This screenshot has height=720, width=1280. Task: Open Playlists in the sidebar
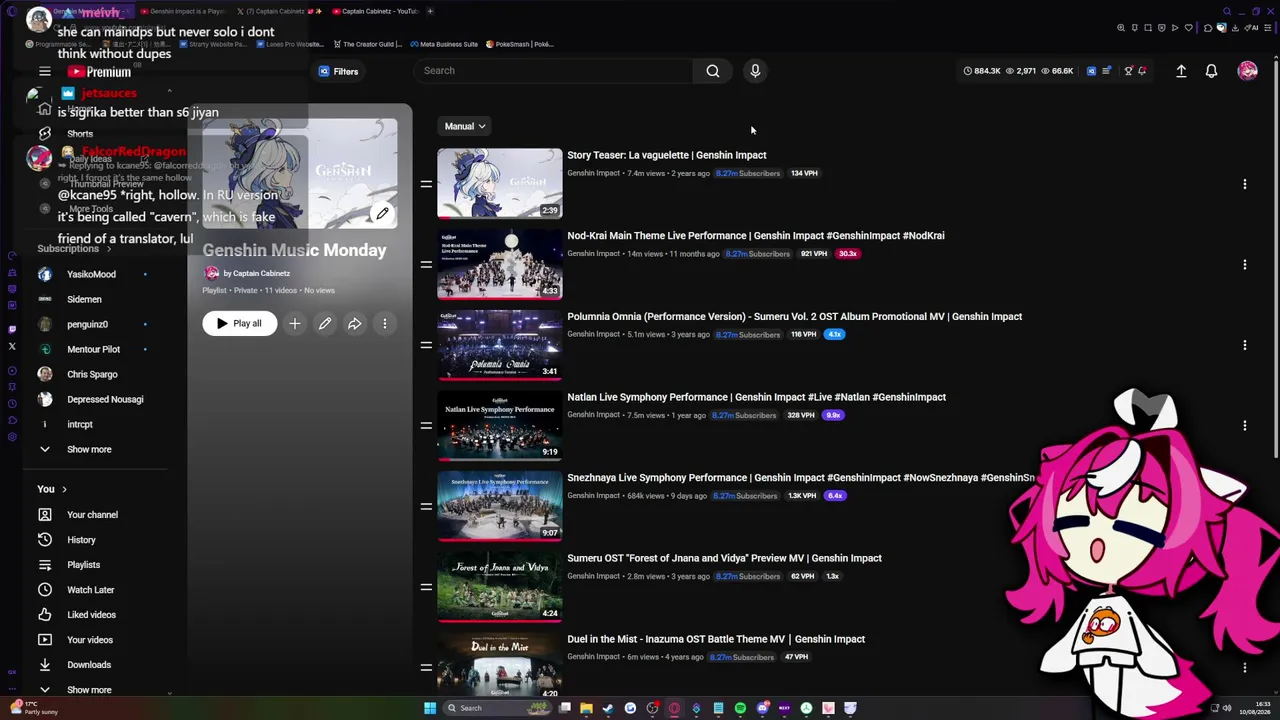coord(83,565)
